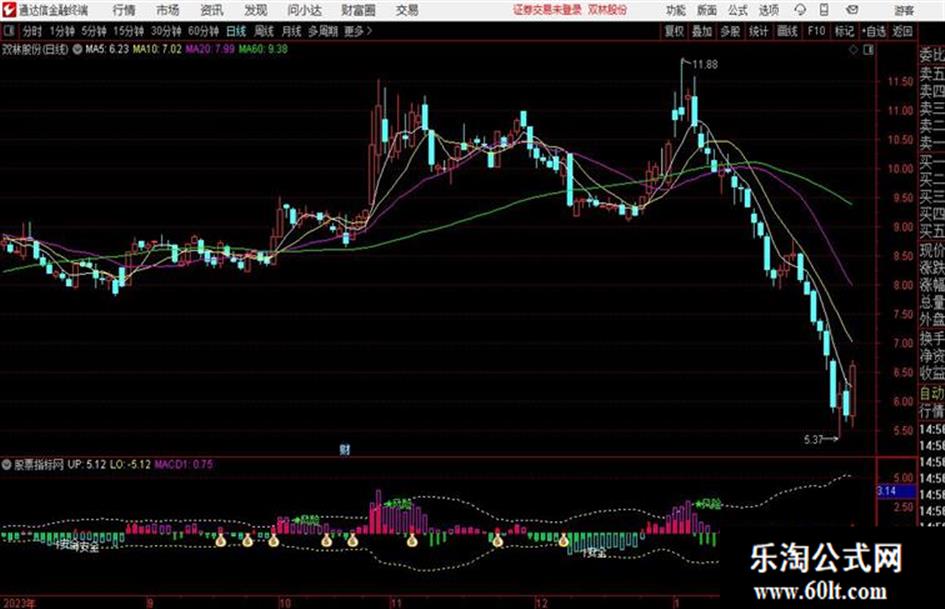Click the MA5: 6.23 indicator value
Image resolution: width=945 pixels, height=609 pixels.
pos(107,49)
